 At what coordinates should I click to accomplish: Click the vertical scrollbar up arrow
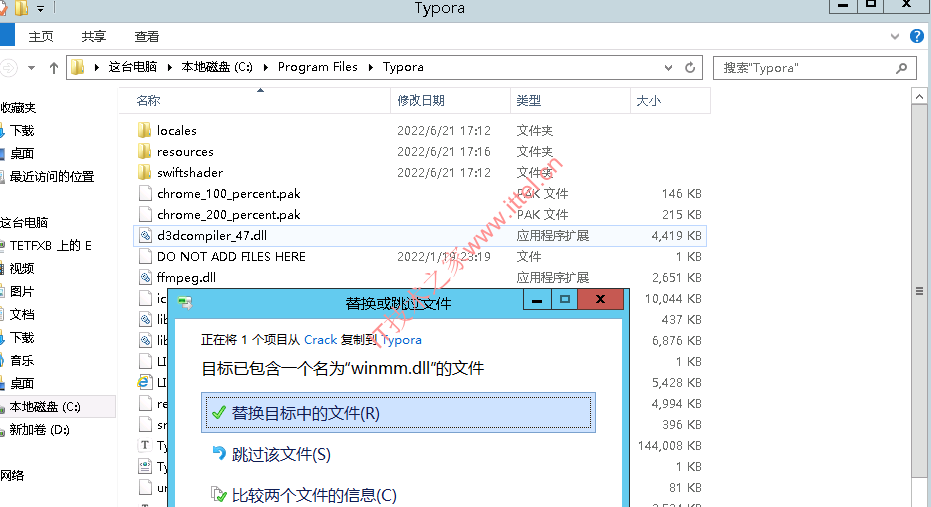pyautogui.click(x=919, y=96)
